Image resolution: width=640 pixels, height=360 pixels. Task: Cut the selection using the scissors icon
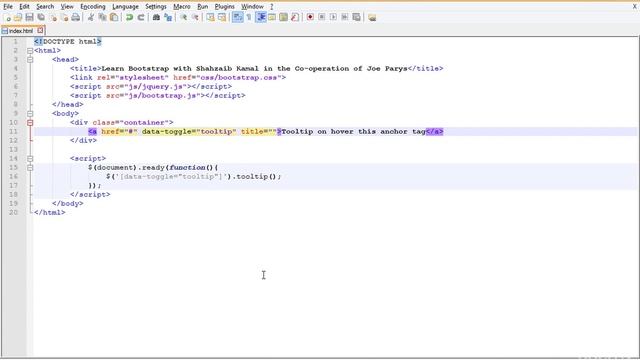(91, 18)
